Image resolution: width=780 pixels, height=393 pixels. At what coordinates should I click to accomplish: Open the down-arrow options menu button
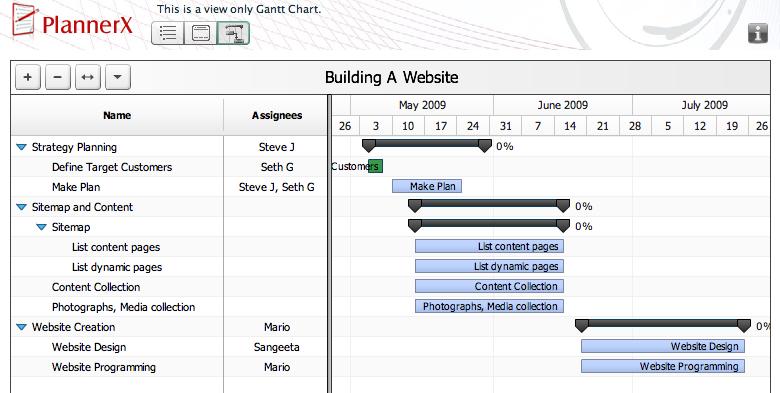[x=118, y=77]
